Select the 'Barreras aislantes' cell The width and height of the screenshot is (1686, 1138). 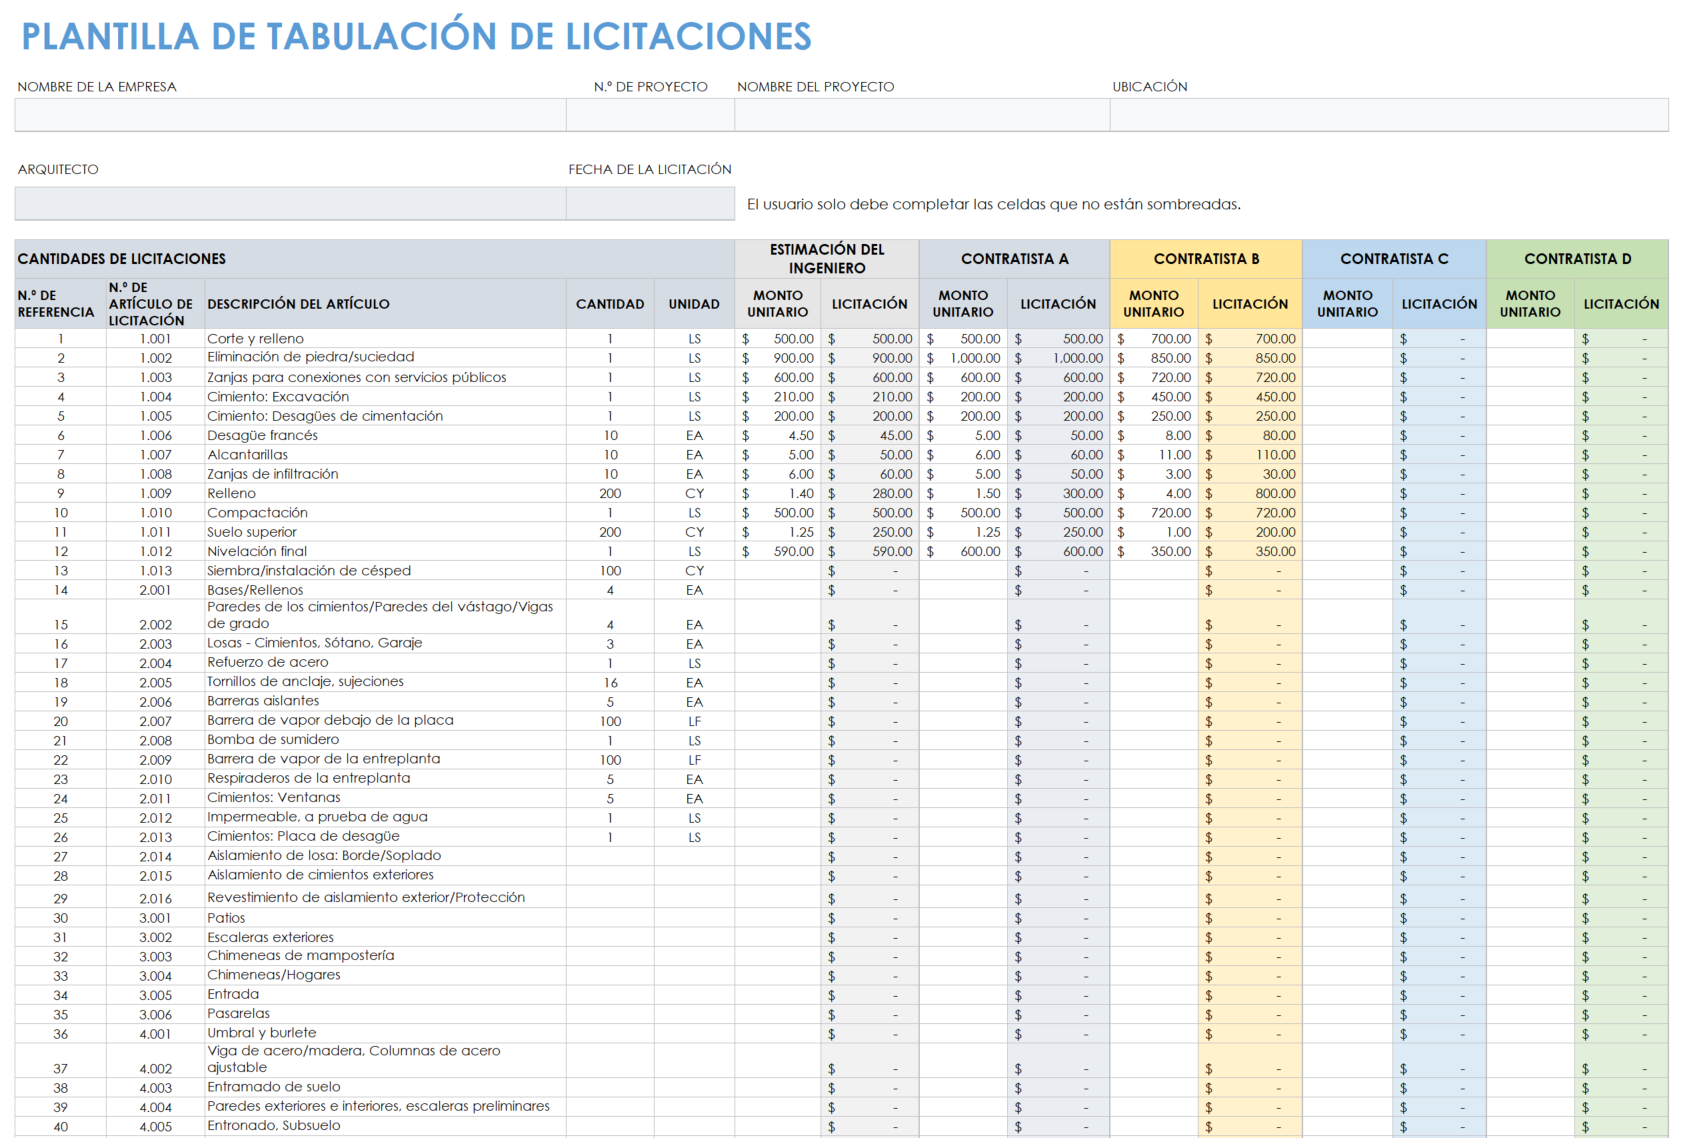(385, 701)
